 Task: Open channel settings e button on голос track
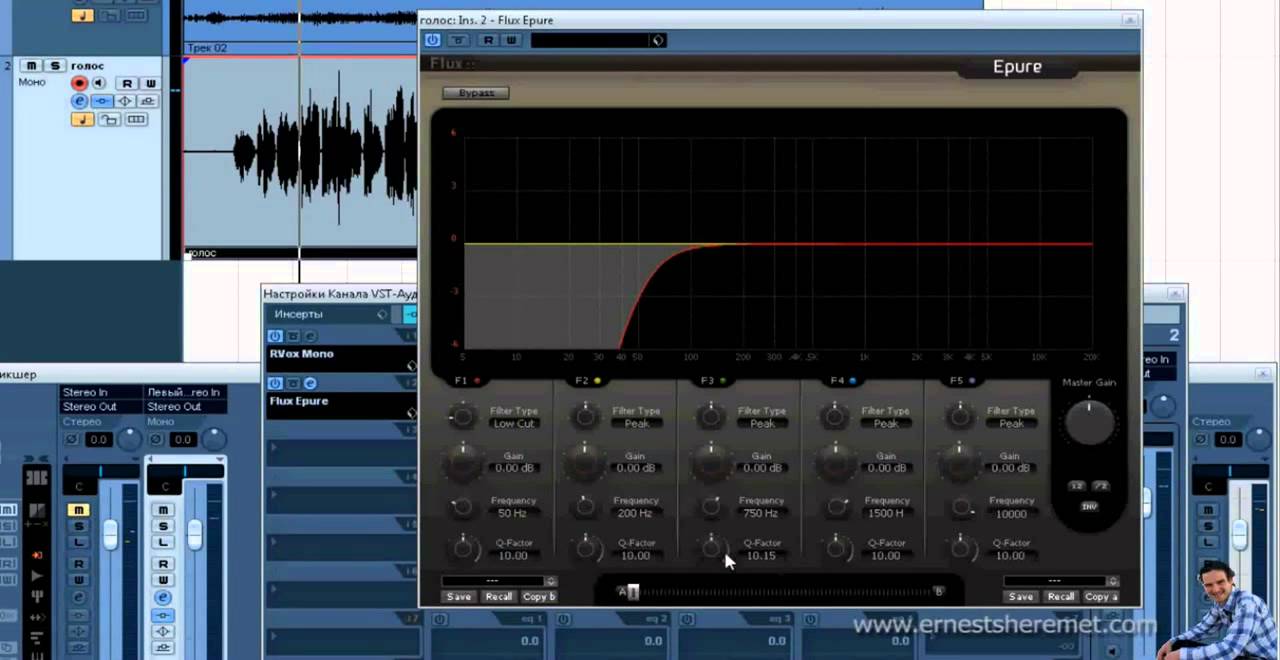click(x=80, y=101)
